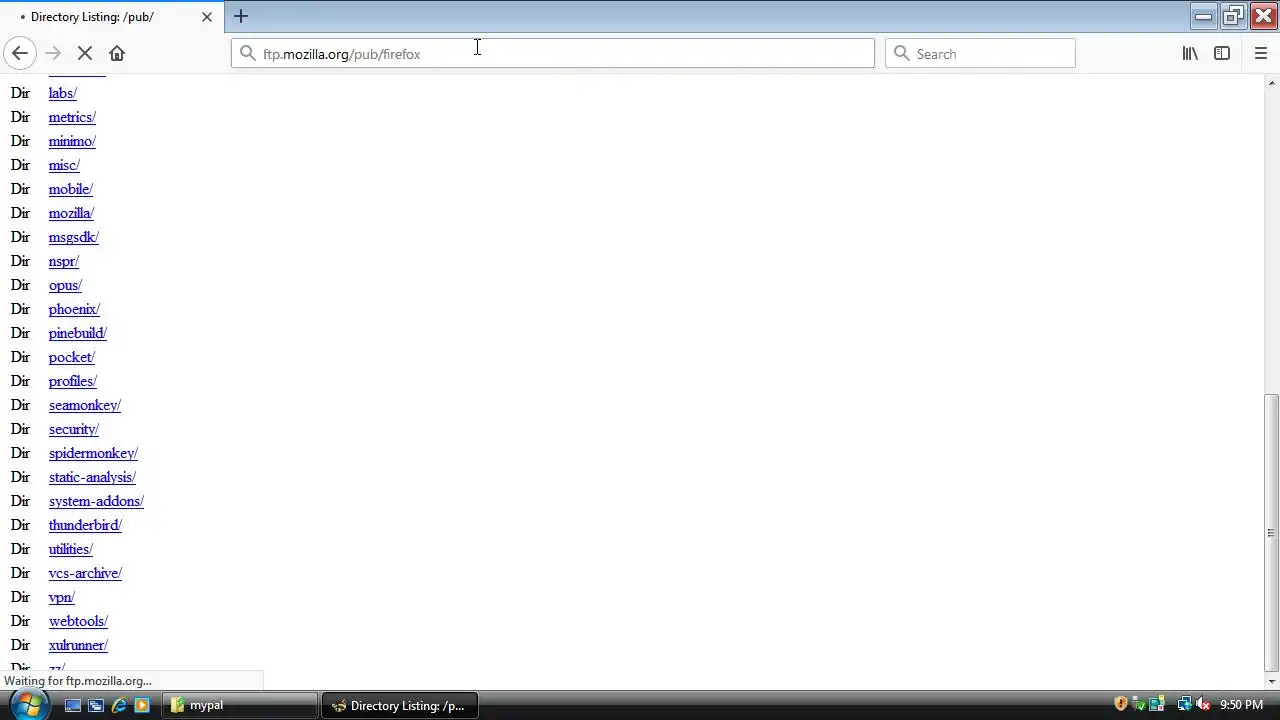The image size is (1280, 720).
Task: Open the hamburger application menu
Action: [1260, 53]
